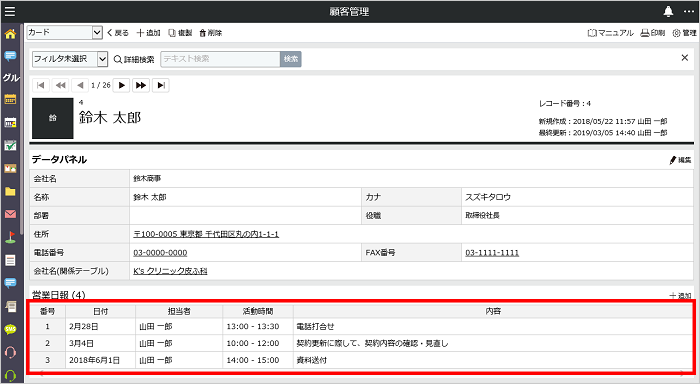Click the 鈴木商事 company name value

(147, 179)
